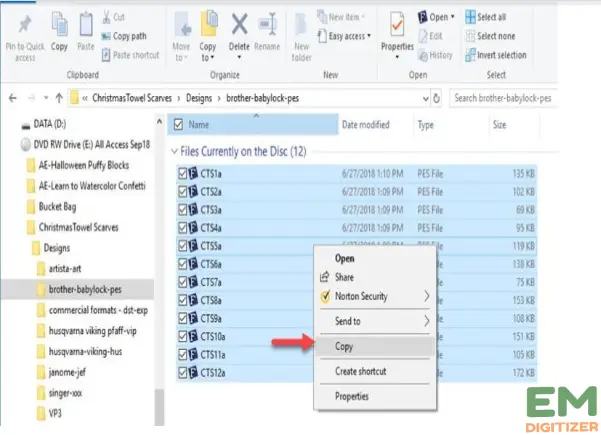The width and height of the screenshot is (601, 435).
Task: Click the Rename ribbon icon
Action: click(x=267, y=25)
